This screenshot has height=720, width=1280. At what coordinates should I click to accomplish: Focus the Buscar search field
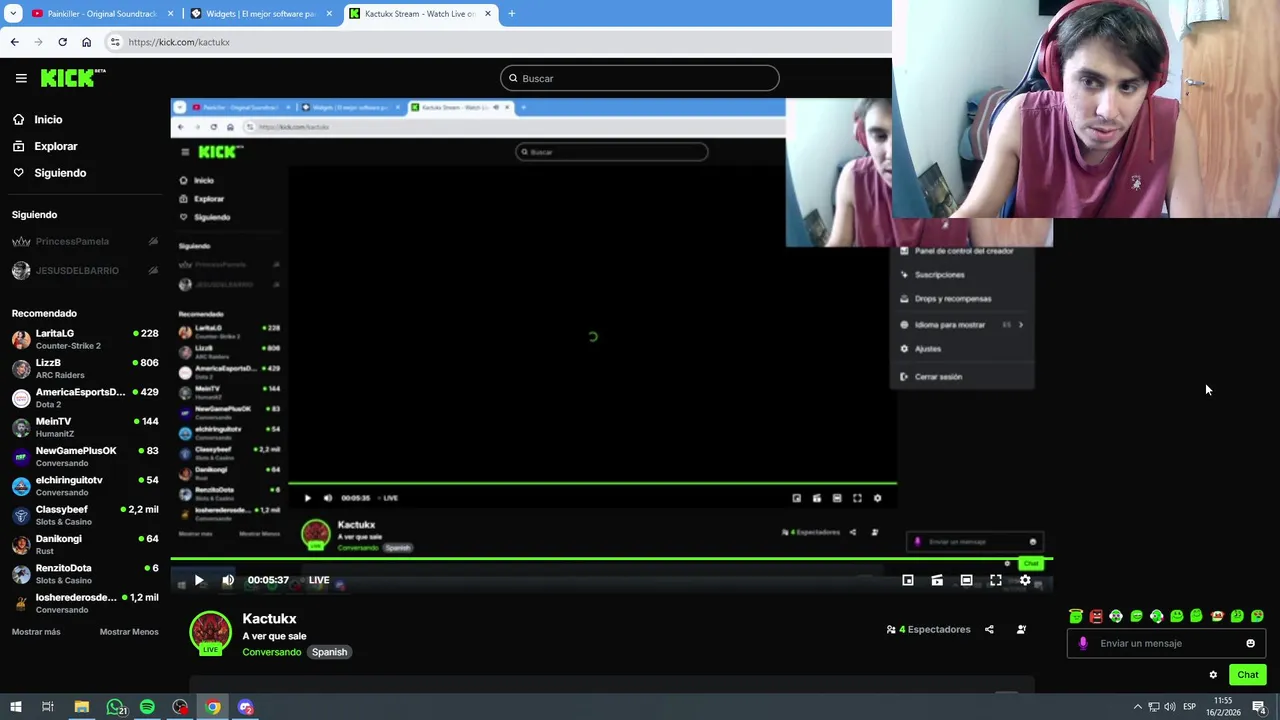640,78
